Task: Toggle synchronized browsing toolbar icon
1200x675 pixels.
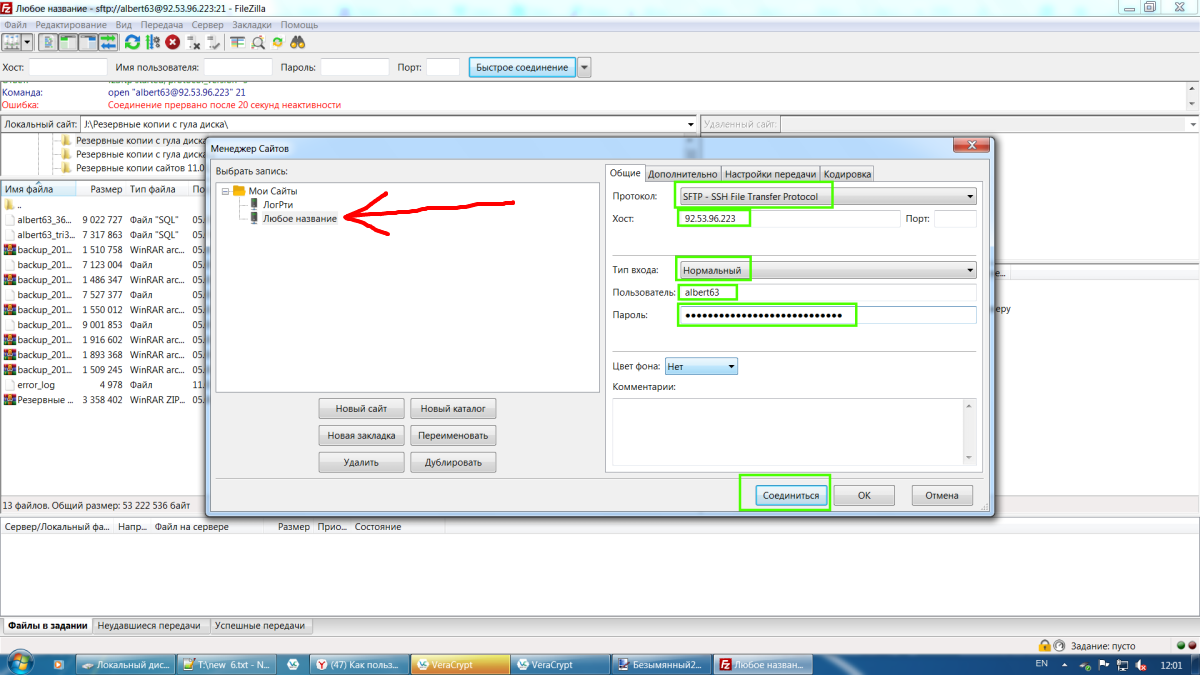Action: pyautogui.click(x=278, y=41)
